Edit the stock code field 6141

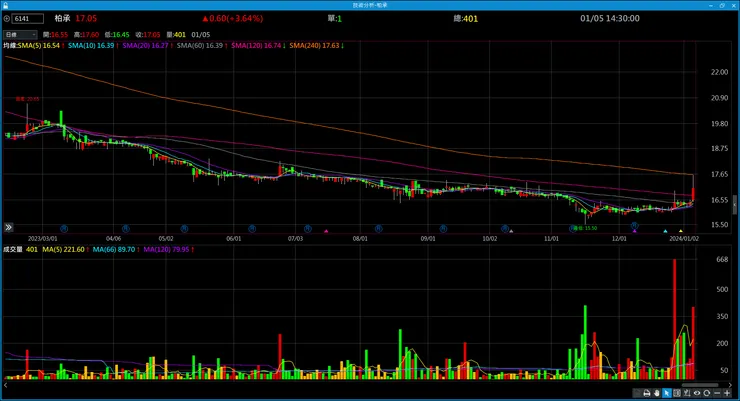coord(28,19)
